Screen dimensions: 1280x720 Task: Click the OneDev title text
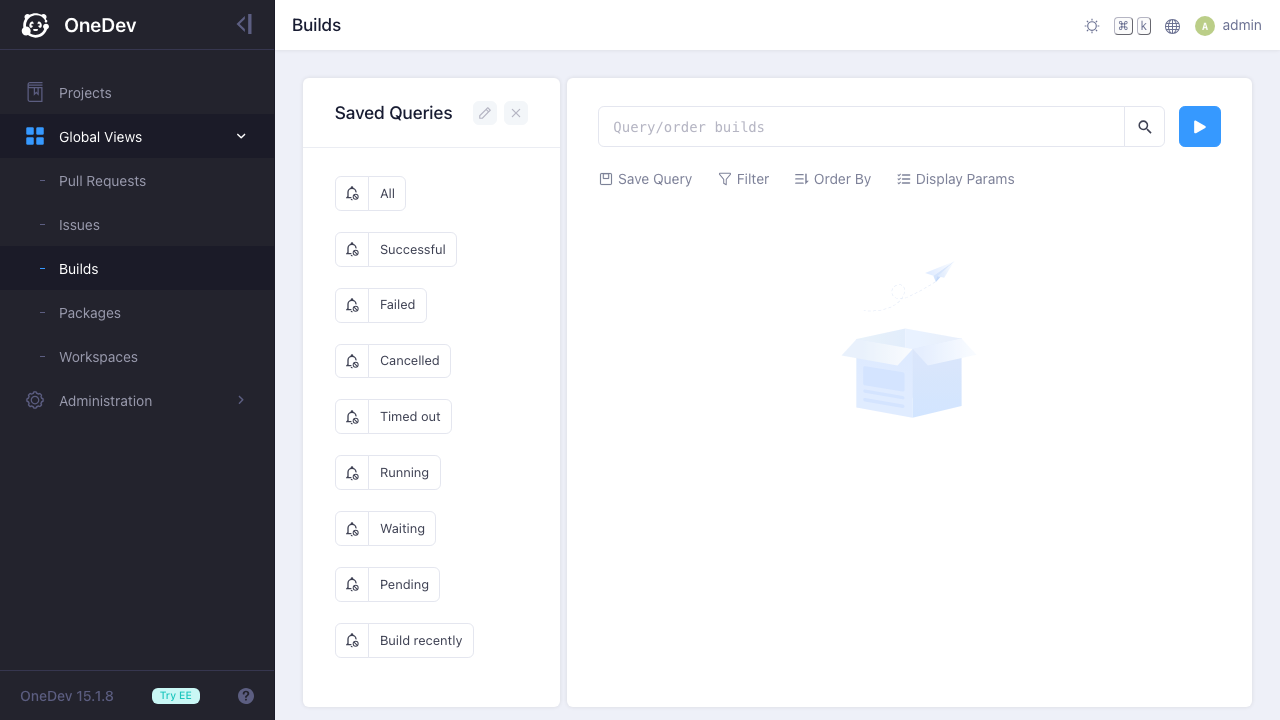click(x=100, y=26)
